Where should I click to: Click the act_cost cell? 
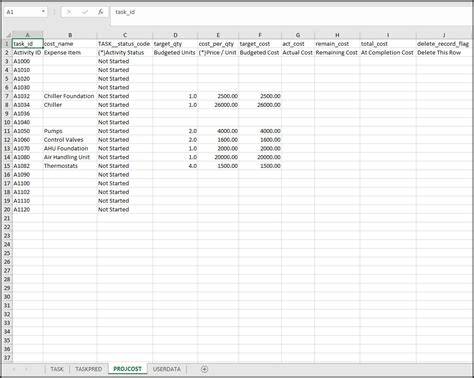coord(298,44)
